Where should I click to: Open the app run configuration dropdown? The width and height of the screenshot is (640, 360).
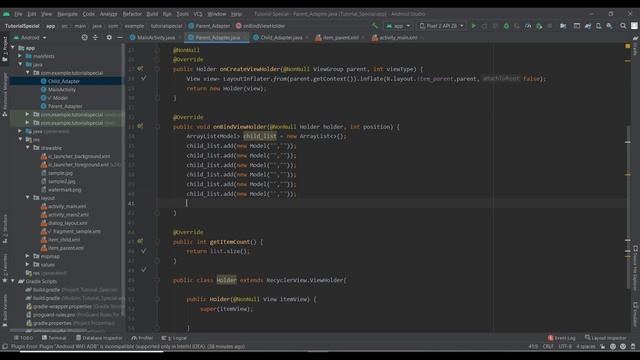point(398,26)
